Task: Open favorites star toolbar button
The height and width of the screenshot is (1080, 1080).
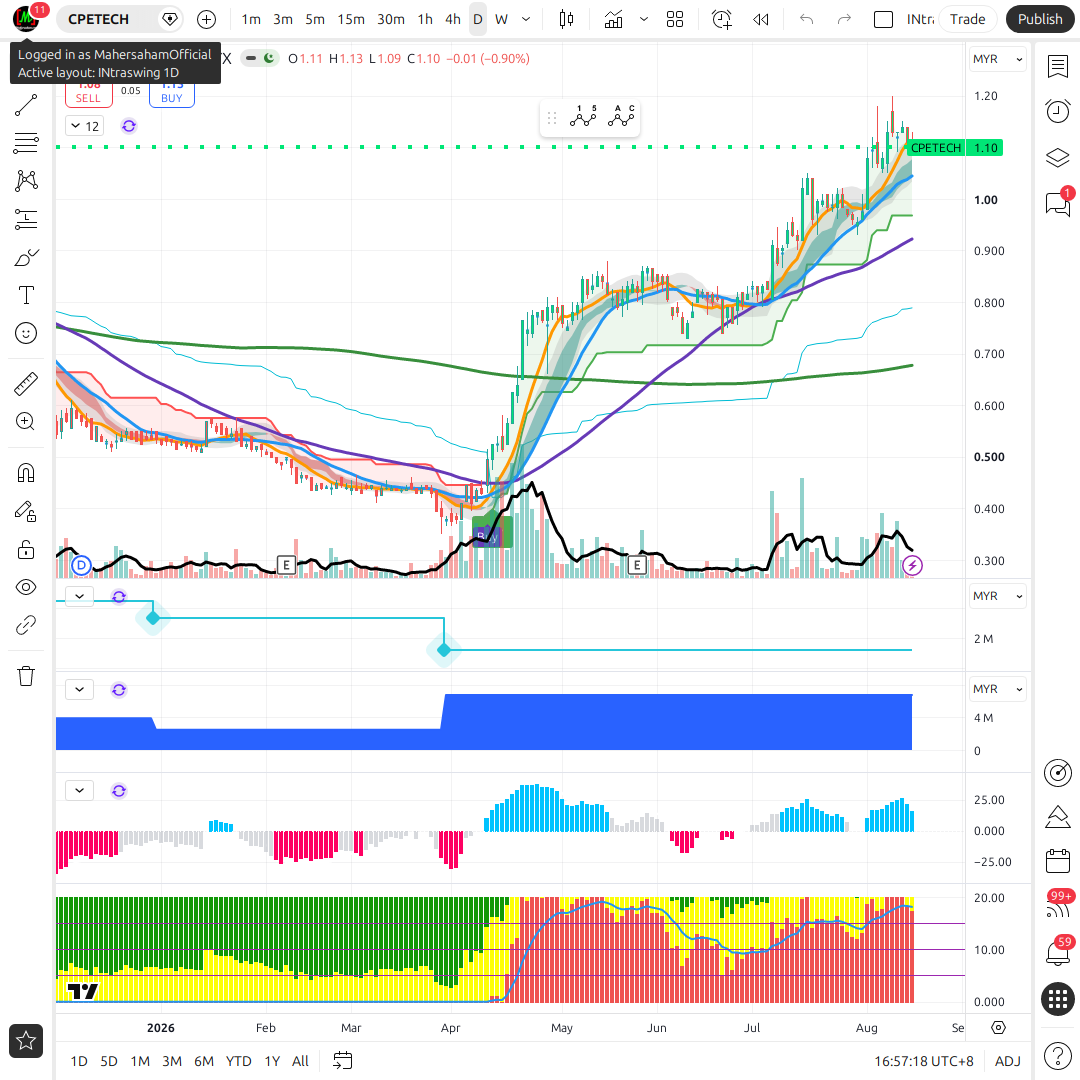Action: point(26,1041)
